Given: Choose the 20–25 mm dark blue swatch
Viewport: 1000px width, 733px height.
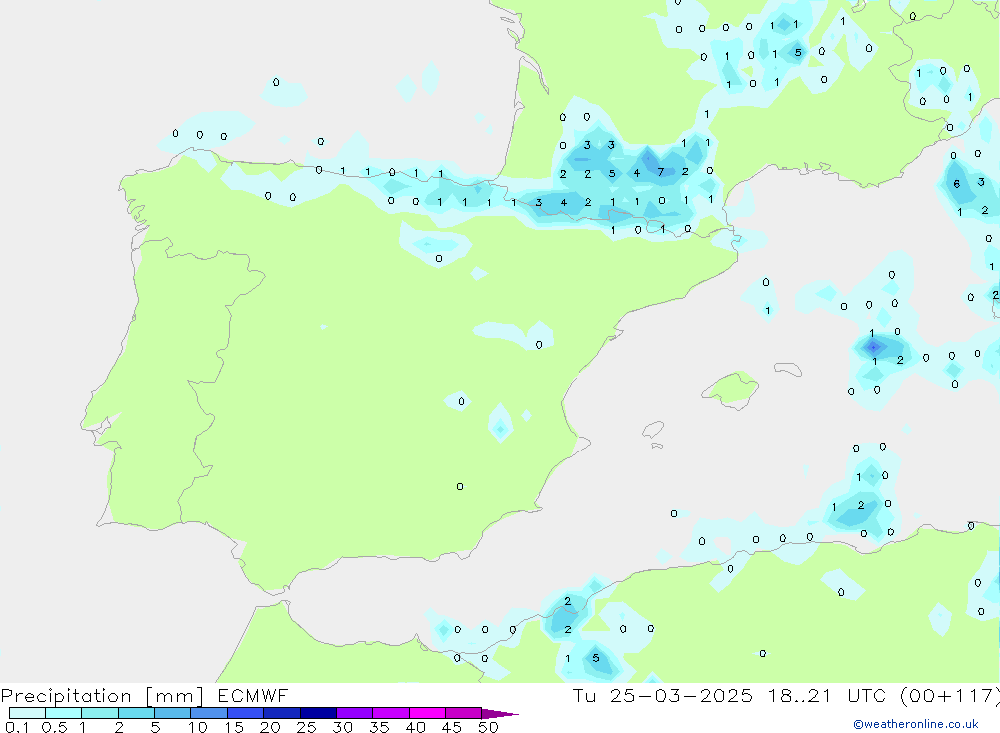Looking at the screenshot, I should click(x=281, y=713).
